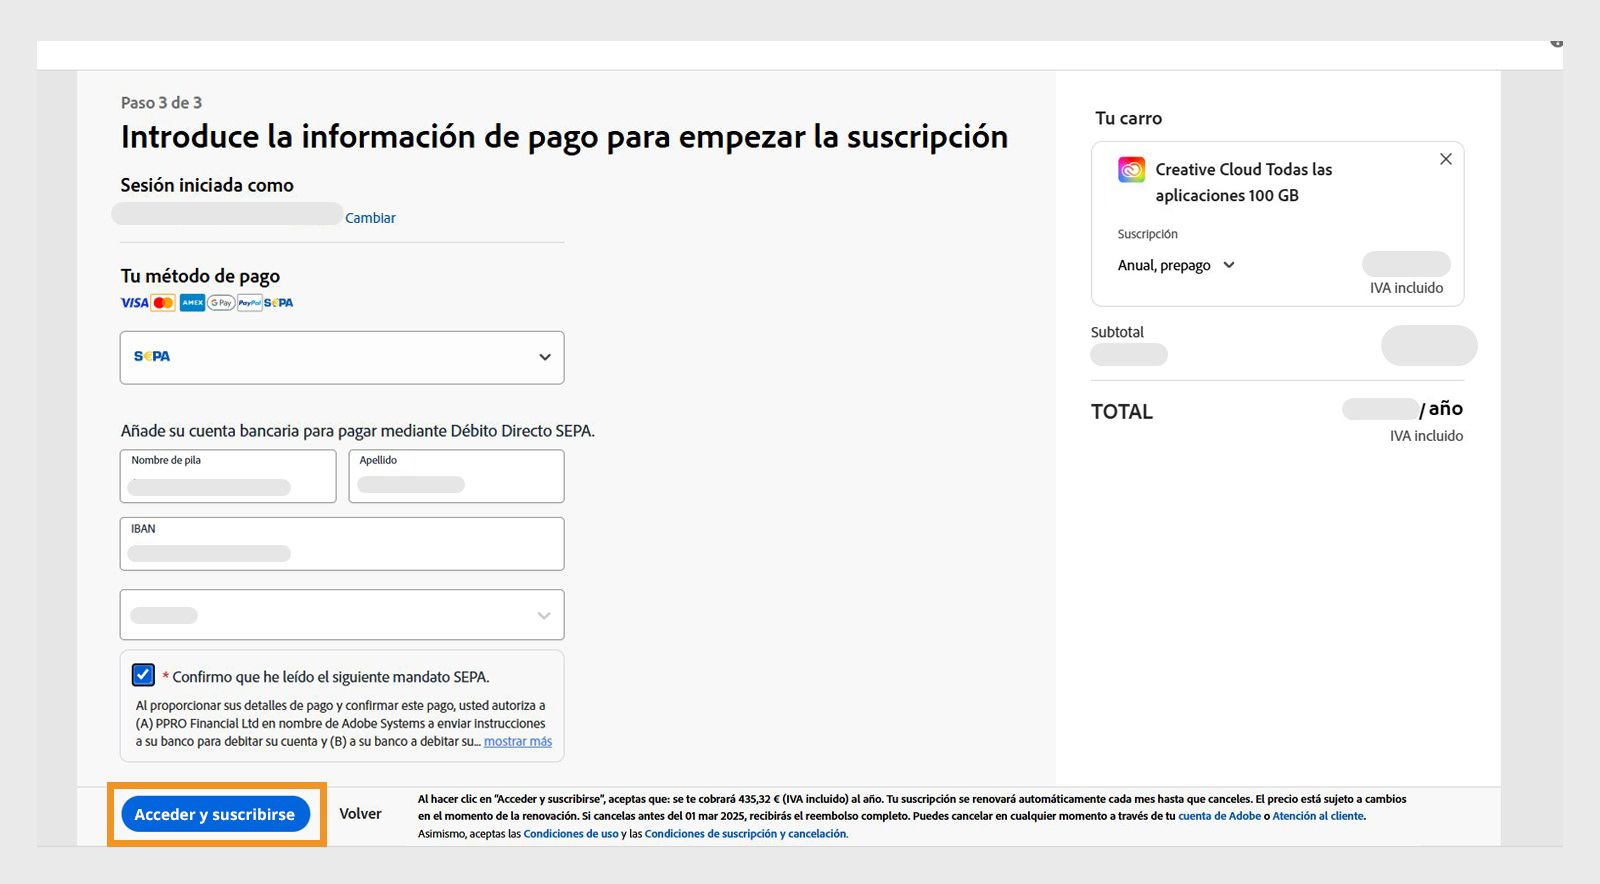Screen dimensions: 1600x884
Task: Click the SEPA logo beside PayPal
Action: tap(279, 303)
